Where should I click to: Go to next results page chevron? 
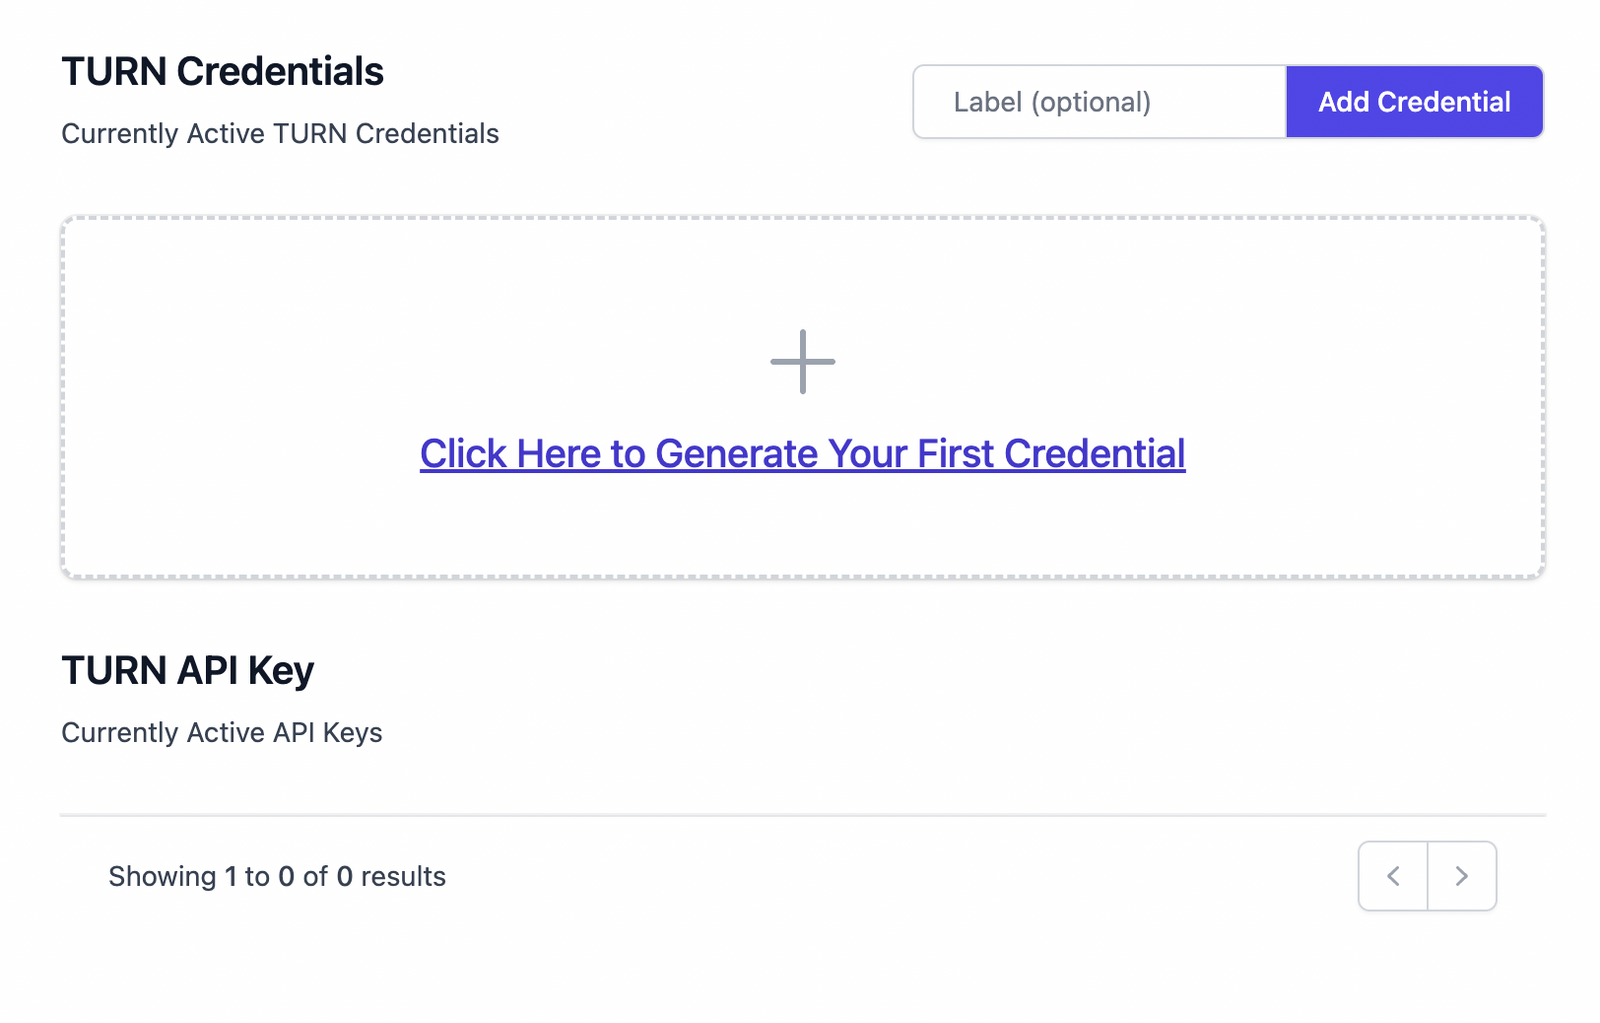click(1461, 876)
